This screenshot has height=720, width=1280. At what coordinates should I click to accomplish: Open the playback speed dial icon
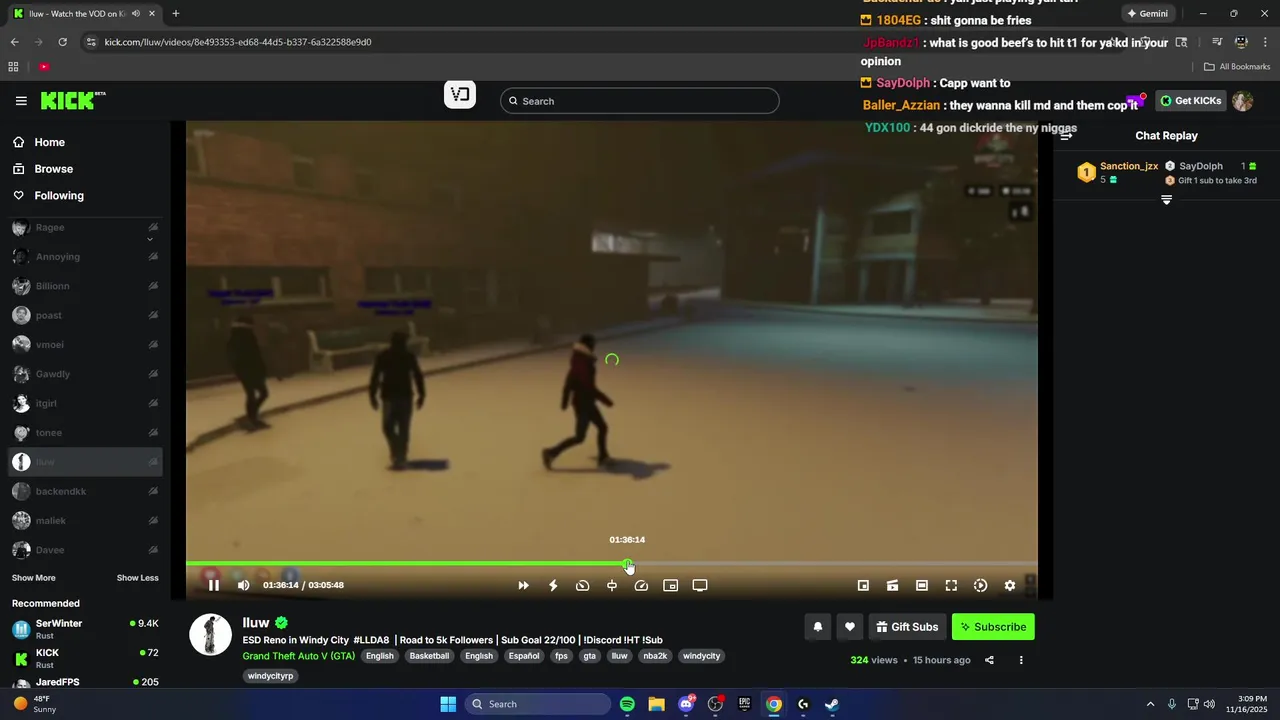641,585
